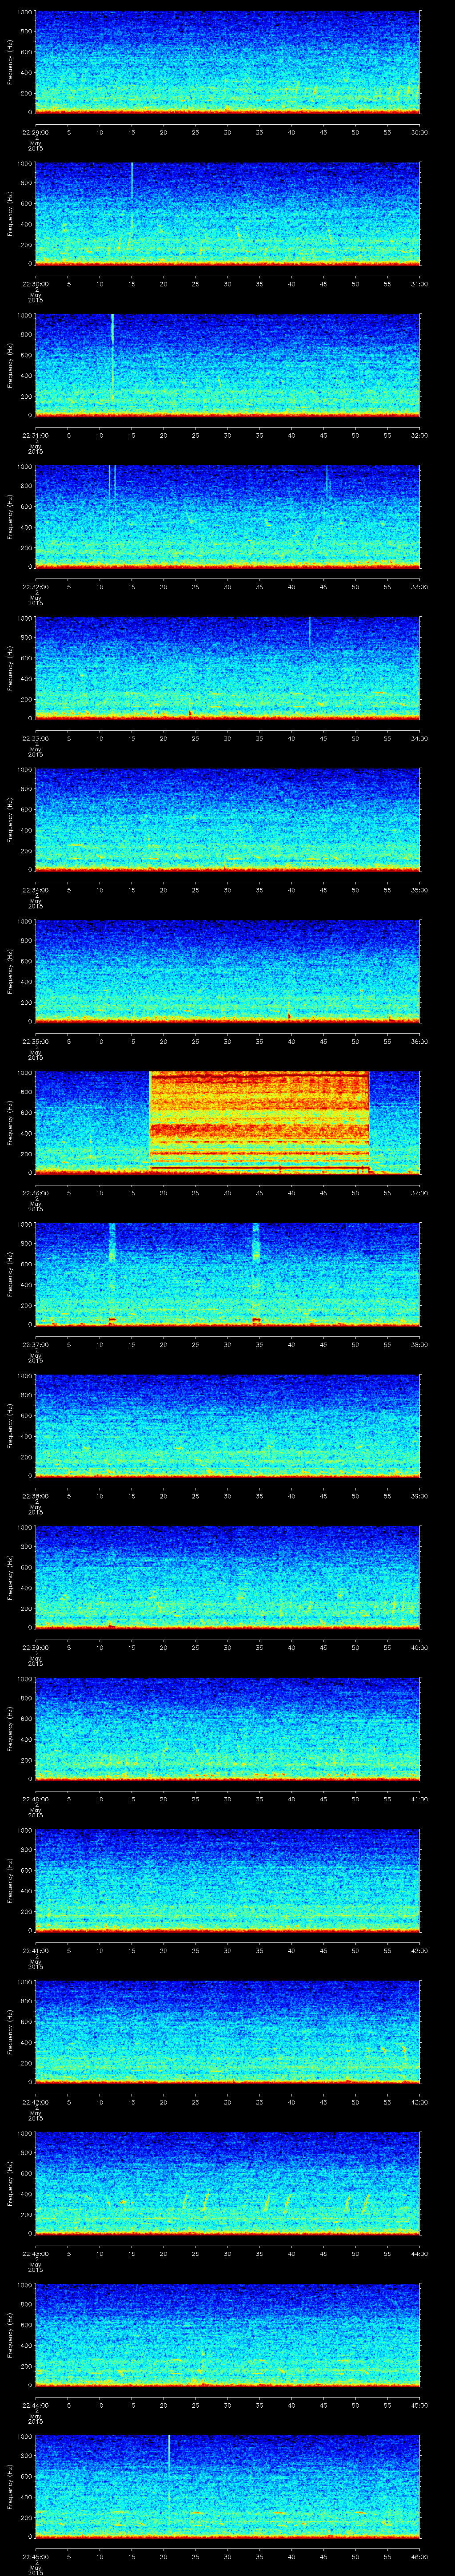Click the Frequency (Hz) label of 22:29:00 spectrogram
The width and height of the screenshot is (455, 2576).
point(10,62)
